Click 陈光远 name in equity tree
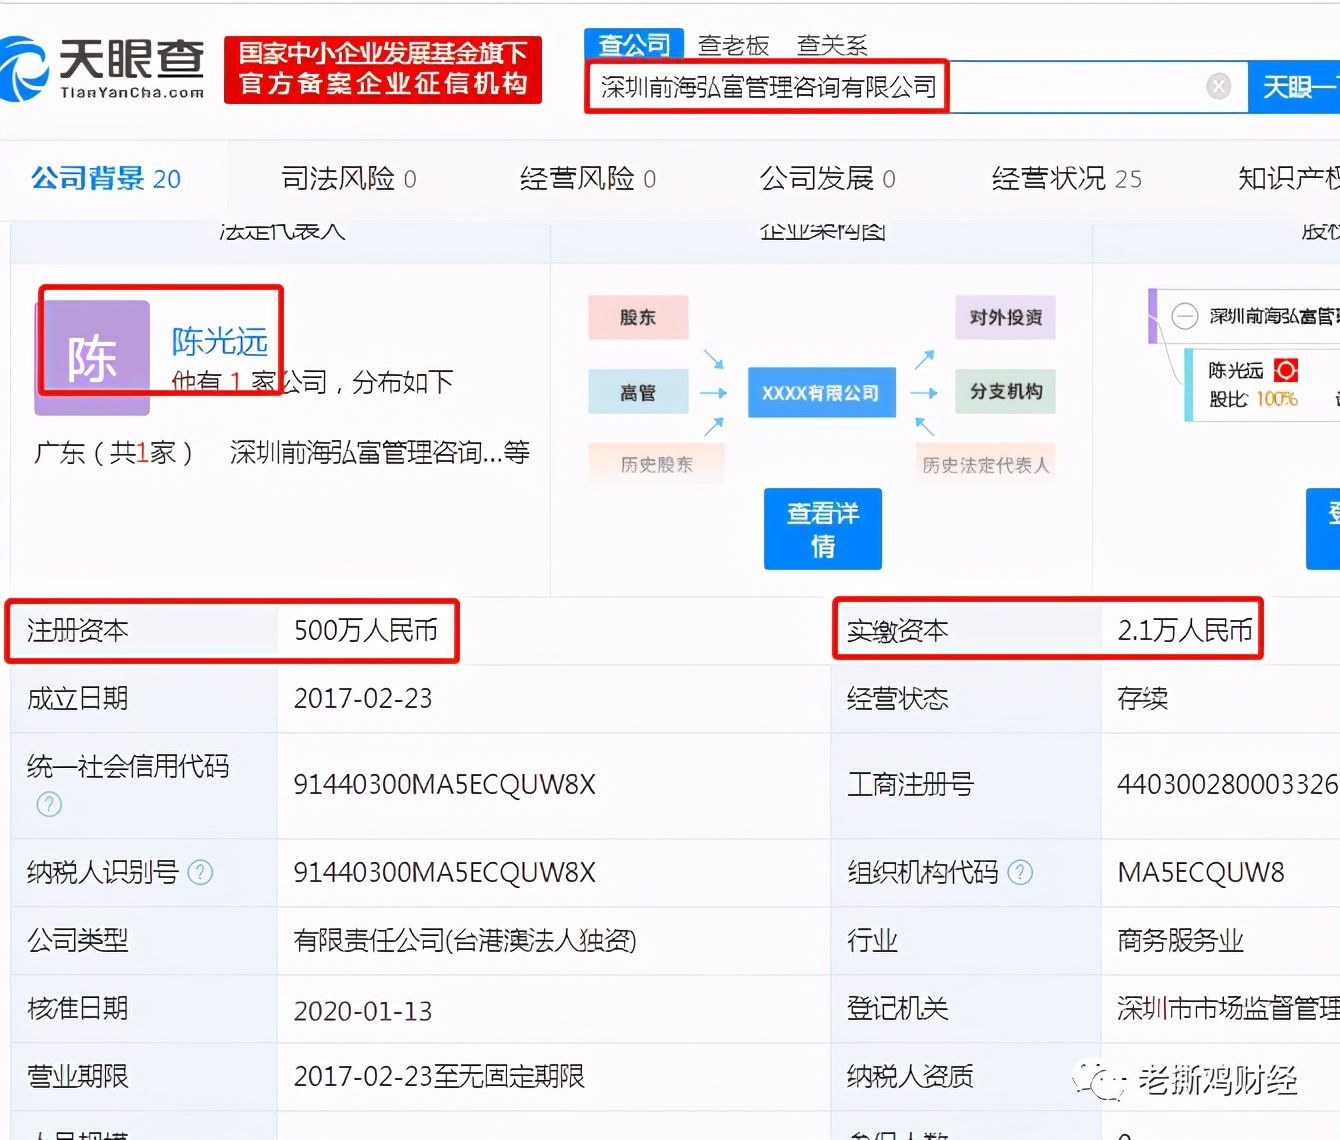The height and width of the screenshot is (1140, 1340). click(x=1236, y=370)
